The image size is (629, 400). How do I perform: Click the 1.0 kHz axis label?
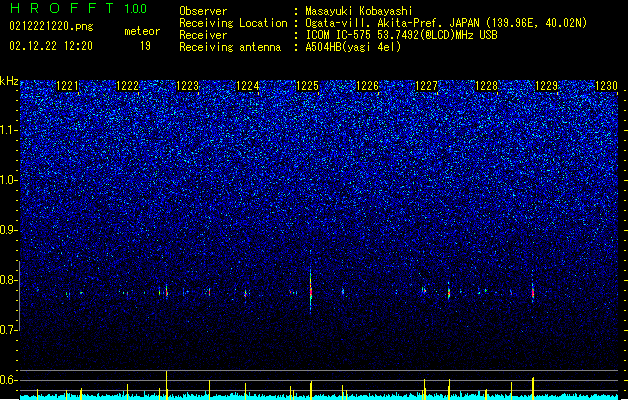[8, 180]
